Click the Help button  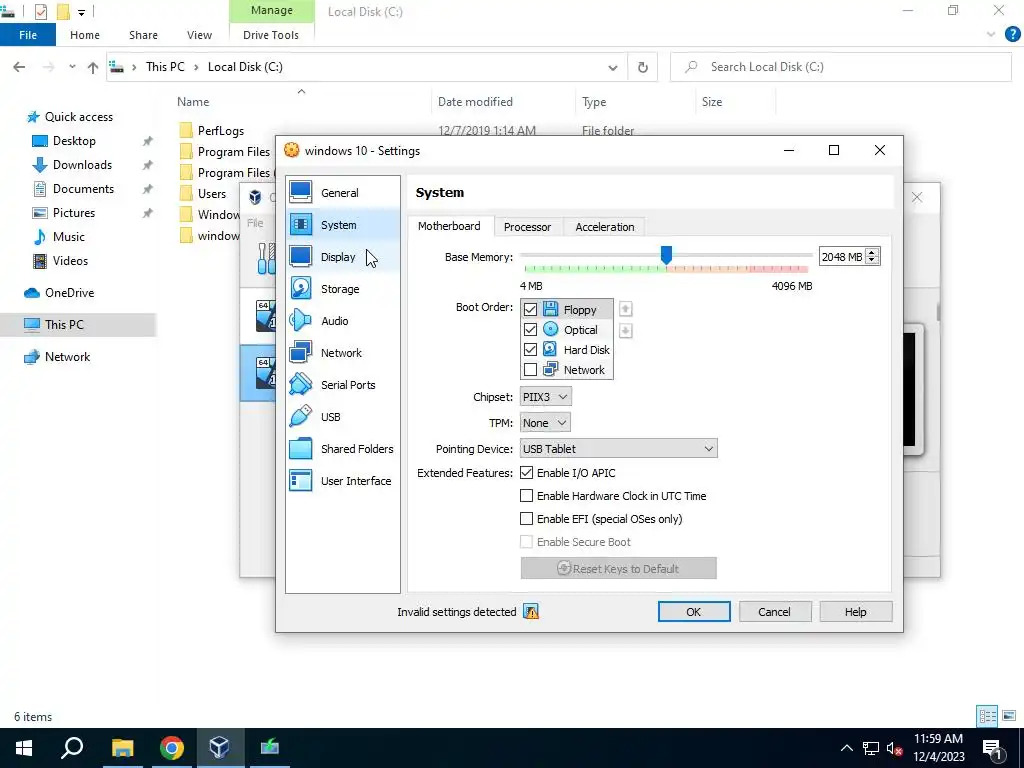click(x=856, y=612)
